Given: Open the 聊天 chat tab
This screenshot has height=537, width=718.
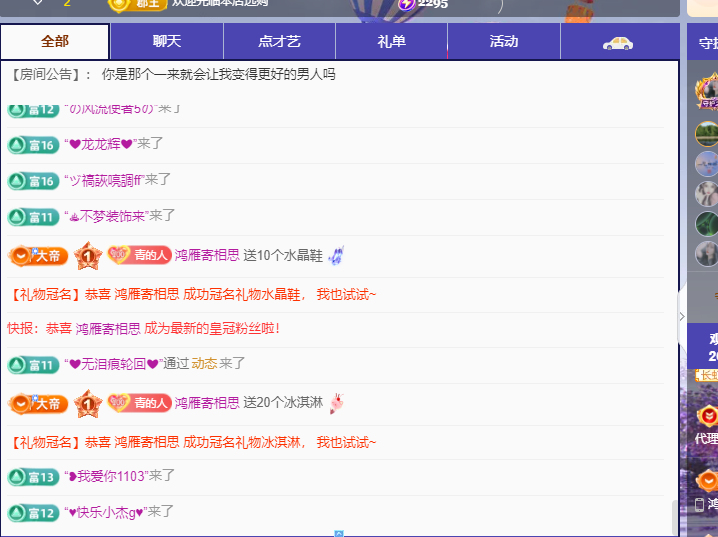Looking at the screenshot, I should point(167,42).
